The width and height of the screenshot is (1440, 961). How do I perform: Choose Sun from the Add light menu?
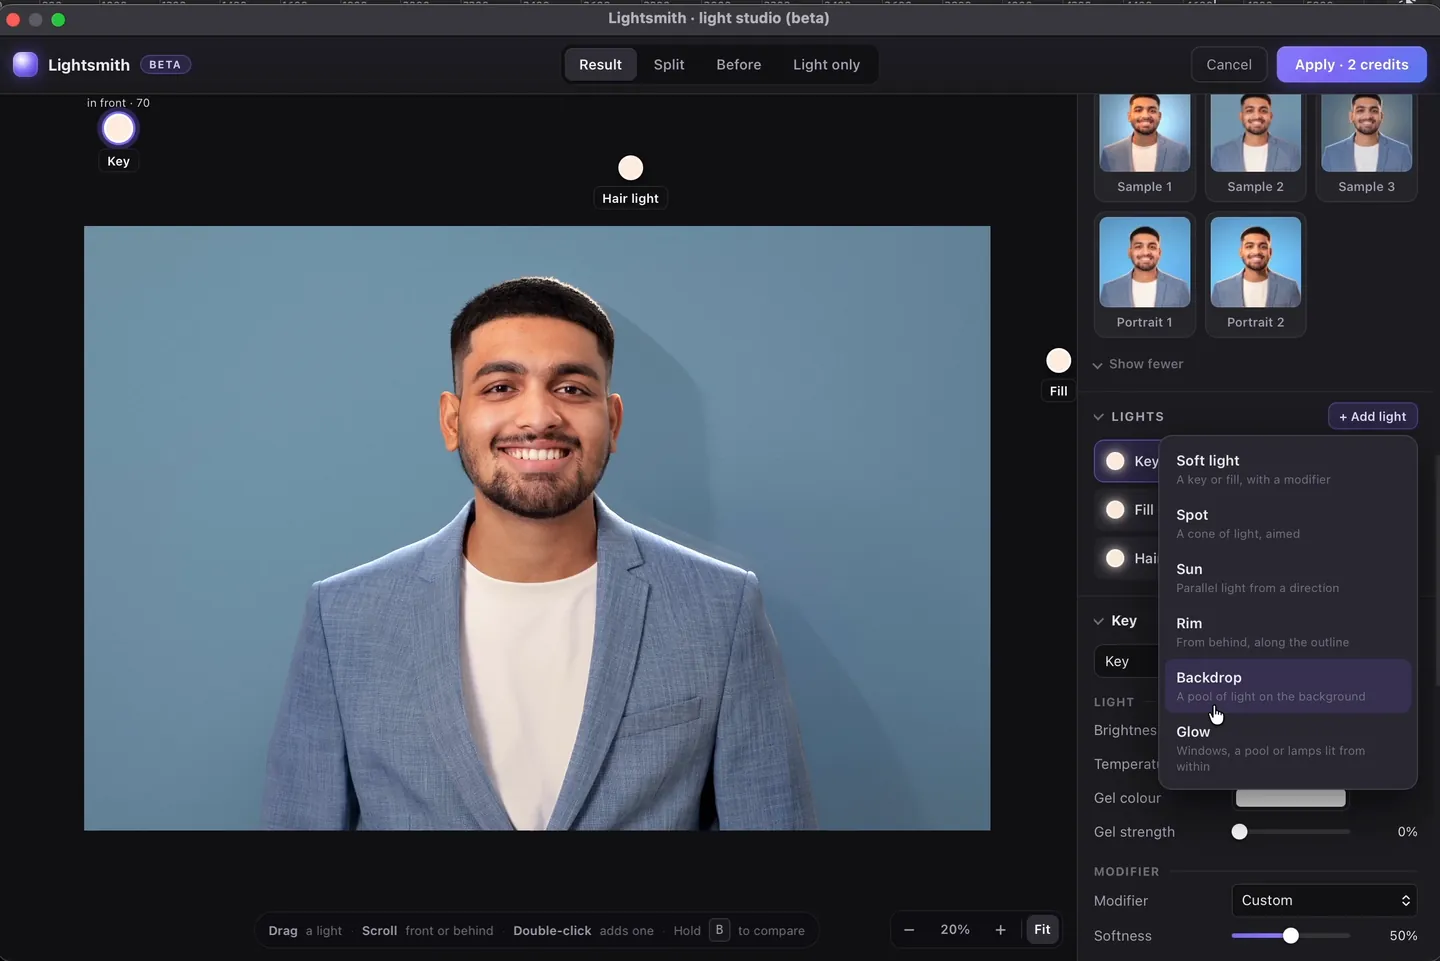1288,577
